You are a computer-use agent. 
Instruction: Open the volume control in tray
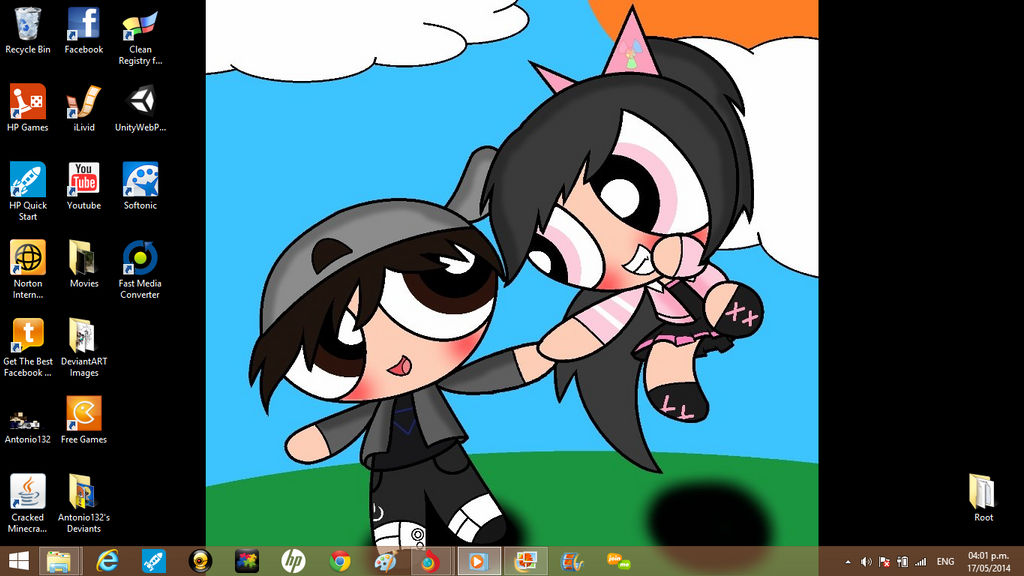(x=866, y=562)
